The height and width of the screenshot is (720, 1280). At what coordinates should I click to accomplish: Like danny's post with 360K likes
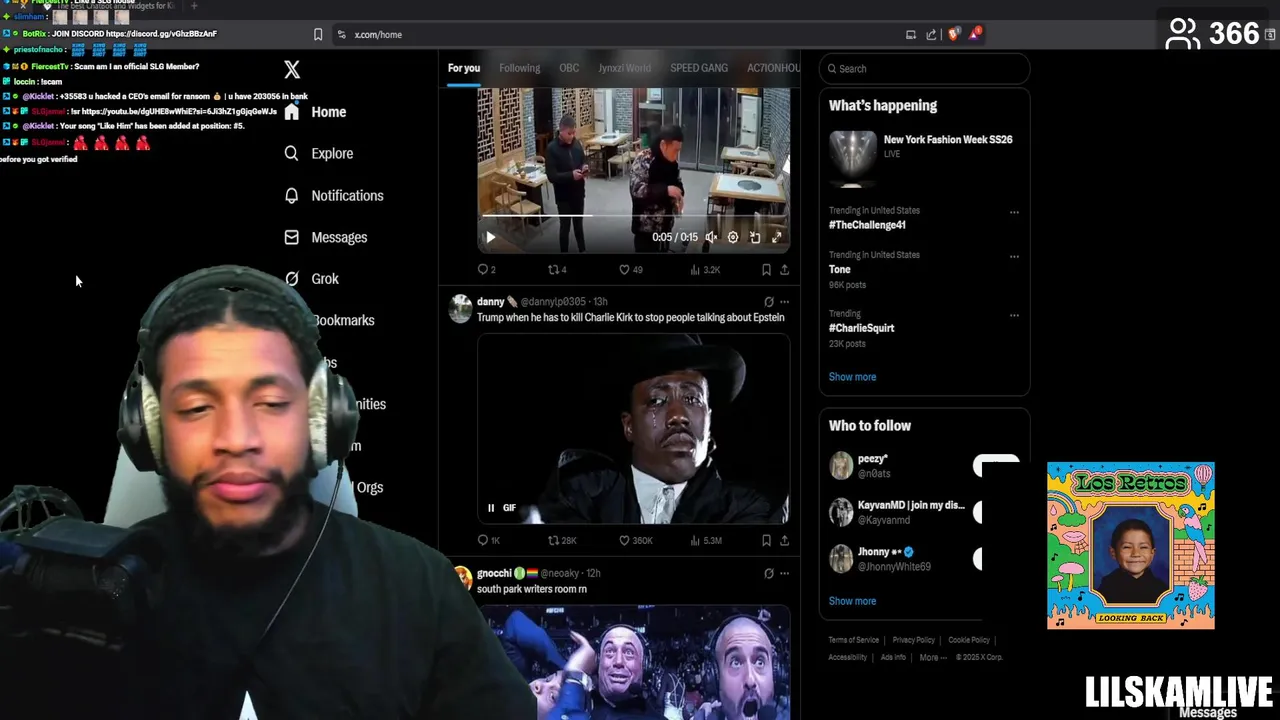pyautogui.click(x=636, y=541)
